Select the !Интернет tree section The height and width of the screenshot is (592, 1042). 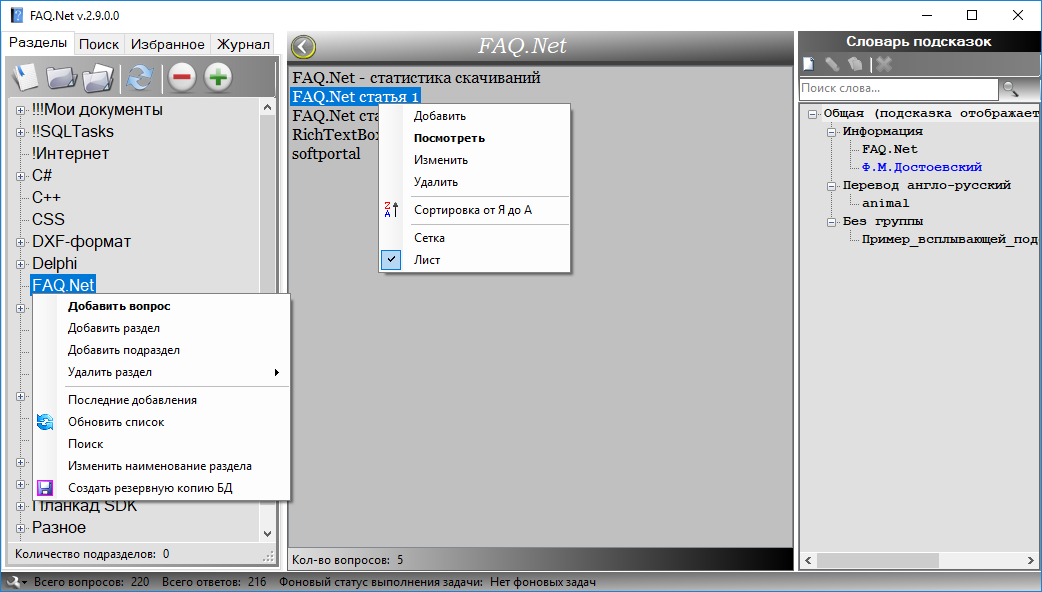point(70,153)
